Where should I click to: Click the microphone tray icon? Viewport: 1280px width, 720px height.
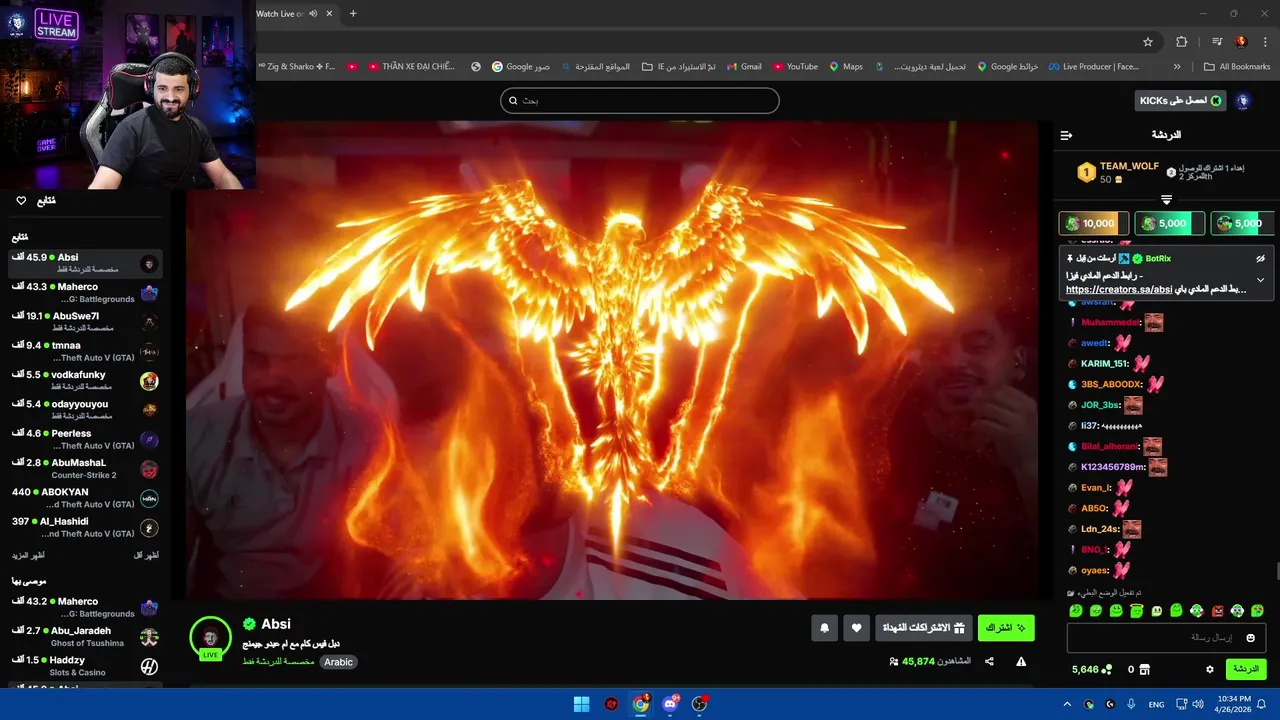click(1131, 704)
